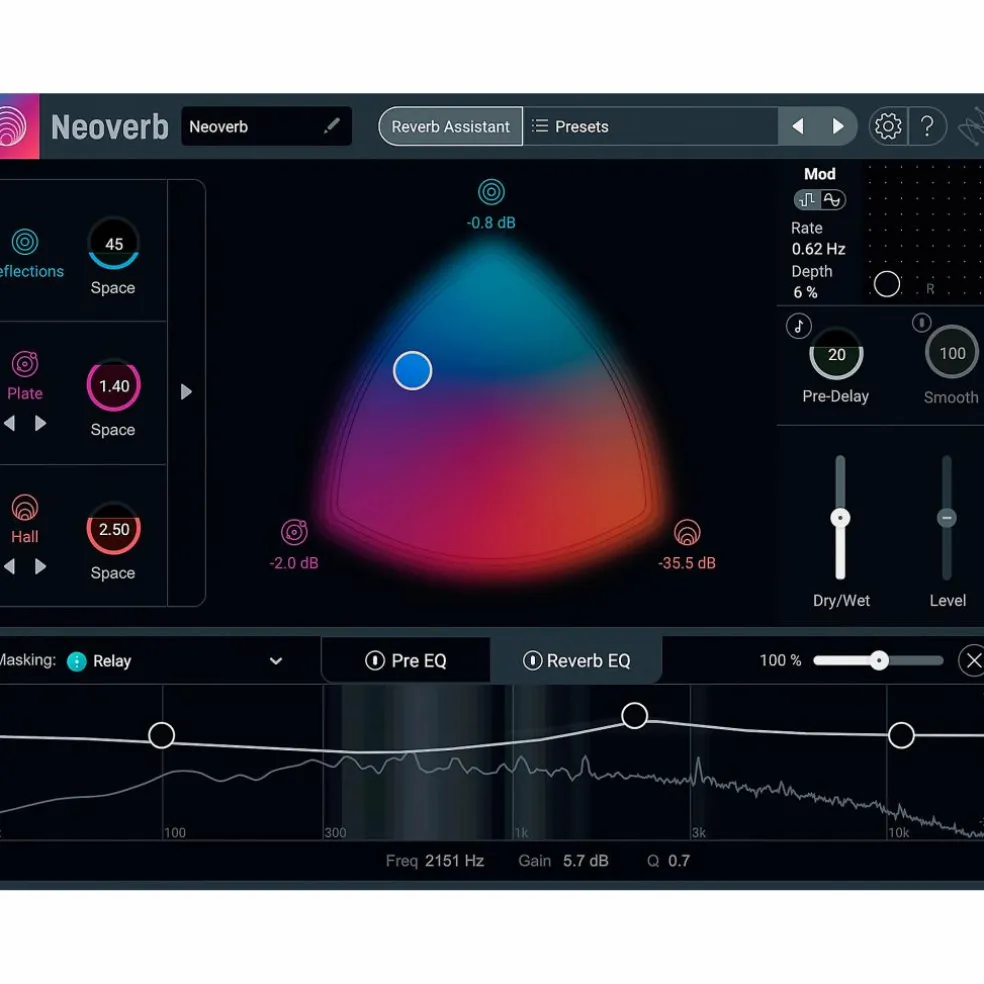
Task: Select previous Hall reverb type
Action: (9, 567)
